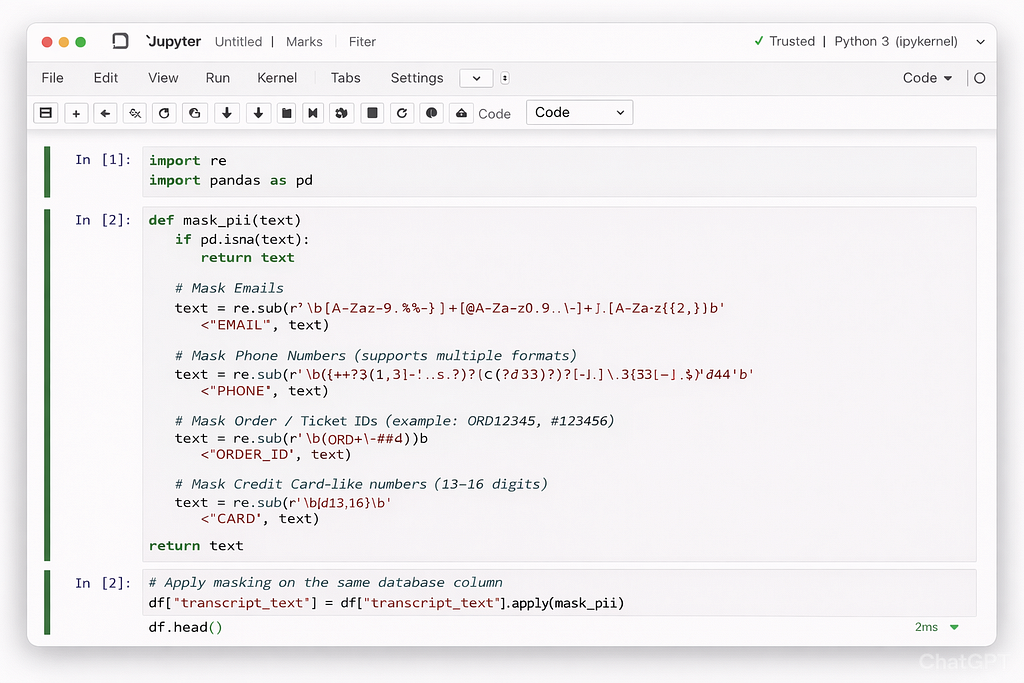Click the green triangle next to 2ms
The image size is (1024, 683).
tap(954, 627)
